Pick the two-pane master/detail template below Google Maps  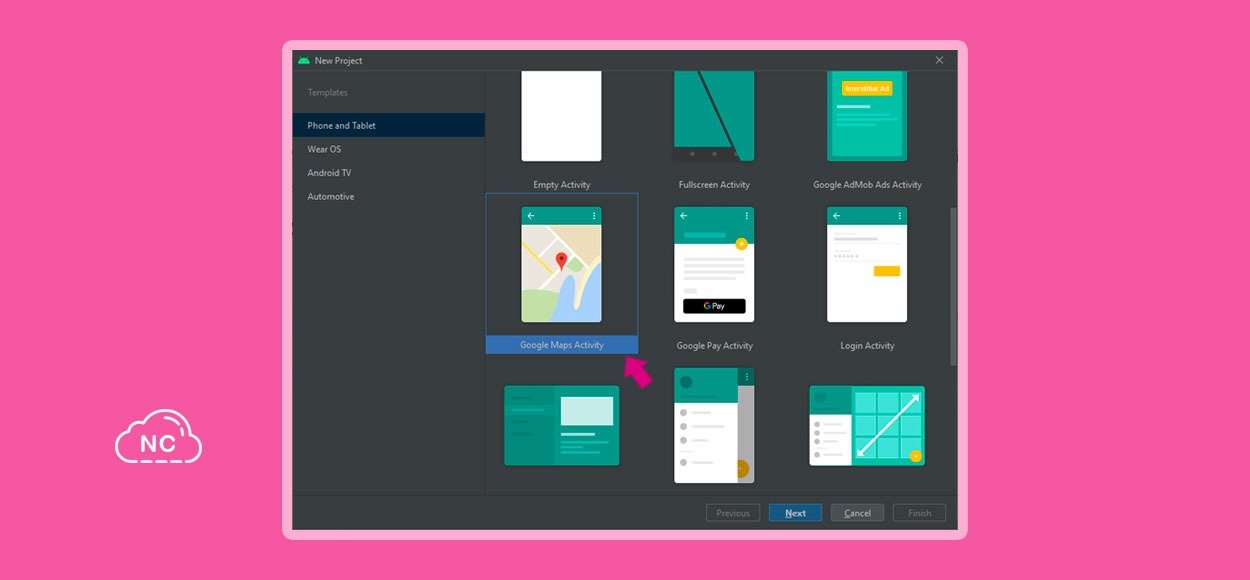tap(561, 425)
